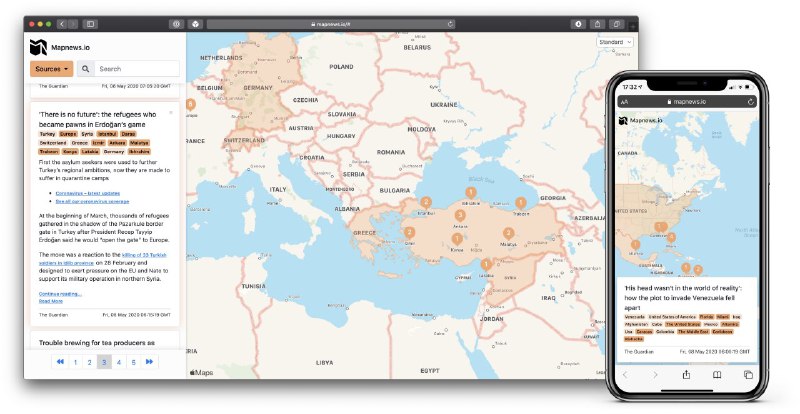
Task: Reload the page in the desktop address bar
Action: (450, 23)
